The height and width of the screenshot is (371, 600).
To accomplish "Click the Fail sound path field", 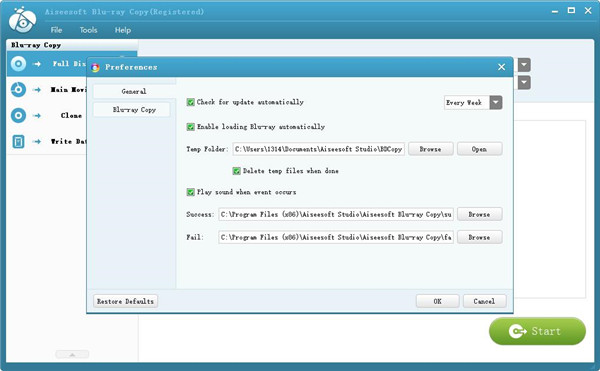I will 336,237.
